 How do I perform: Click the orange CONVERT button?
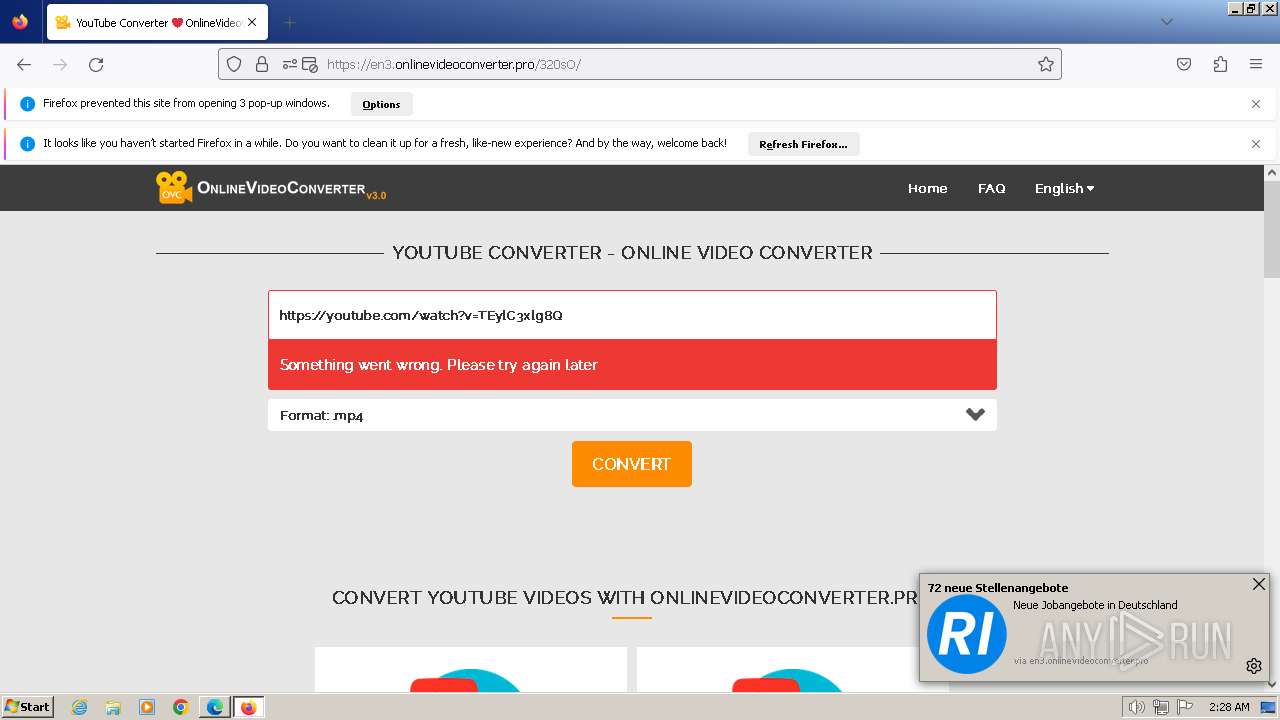631,464
